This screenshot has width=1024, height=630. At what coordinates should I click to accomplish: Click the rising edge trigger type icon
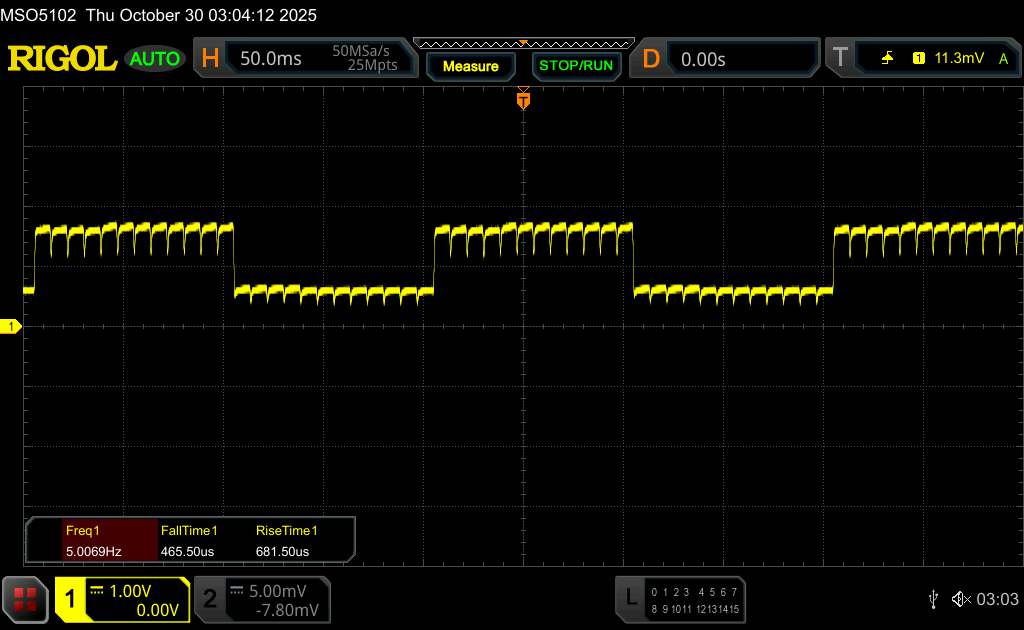[x=887, y=59]
